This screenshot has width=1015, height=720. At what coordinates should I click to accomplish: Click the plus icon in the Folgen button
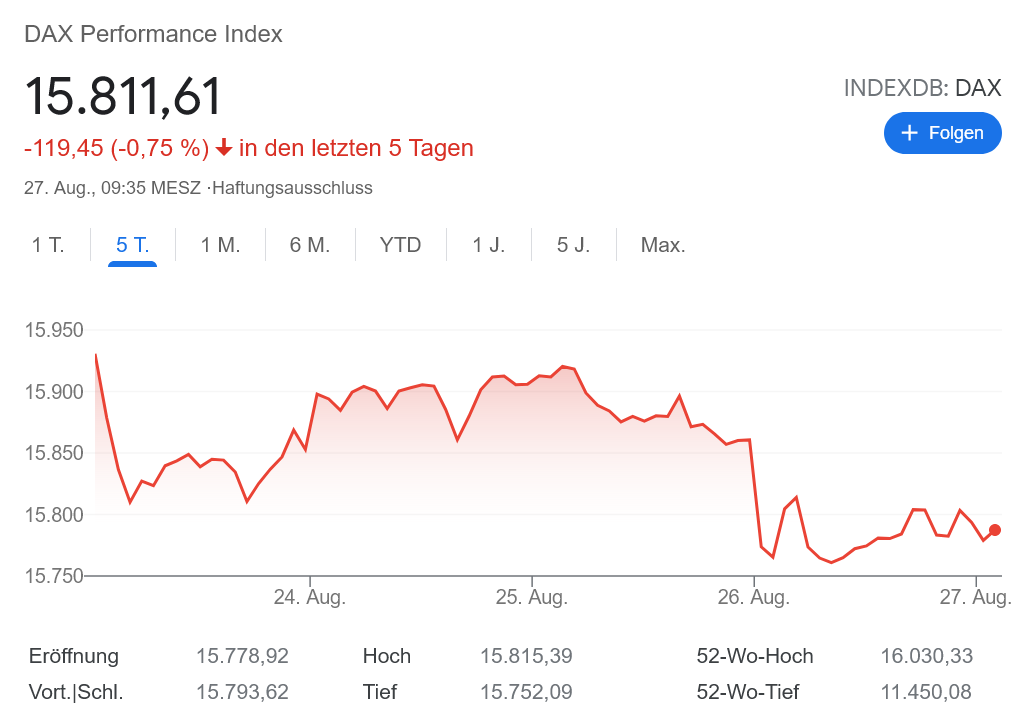coord(912,132)
